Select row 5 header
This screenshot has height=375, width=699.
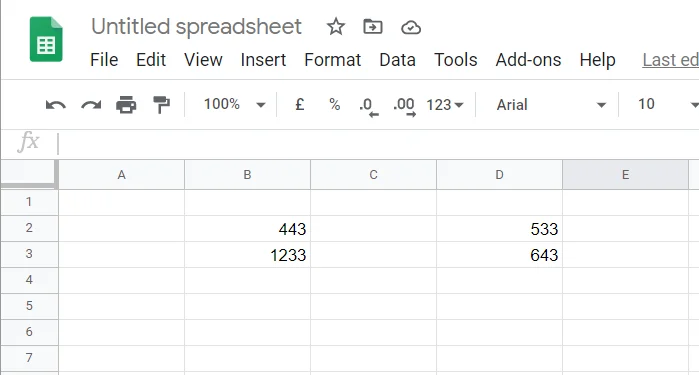click(29, 306)
